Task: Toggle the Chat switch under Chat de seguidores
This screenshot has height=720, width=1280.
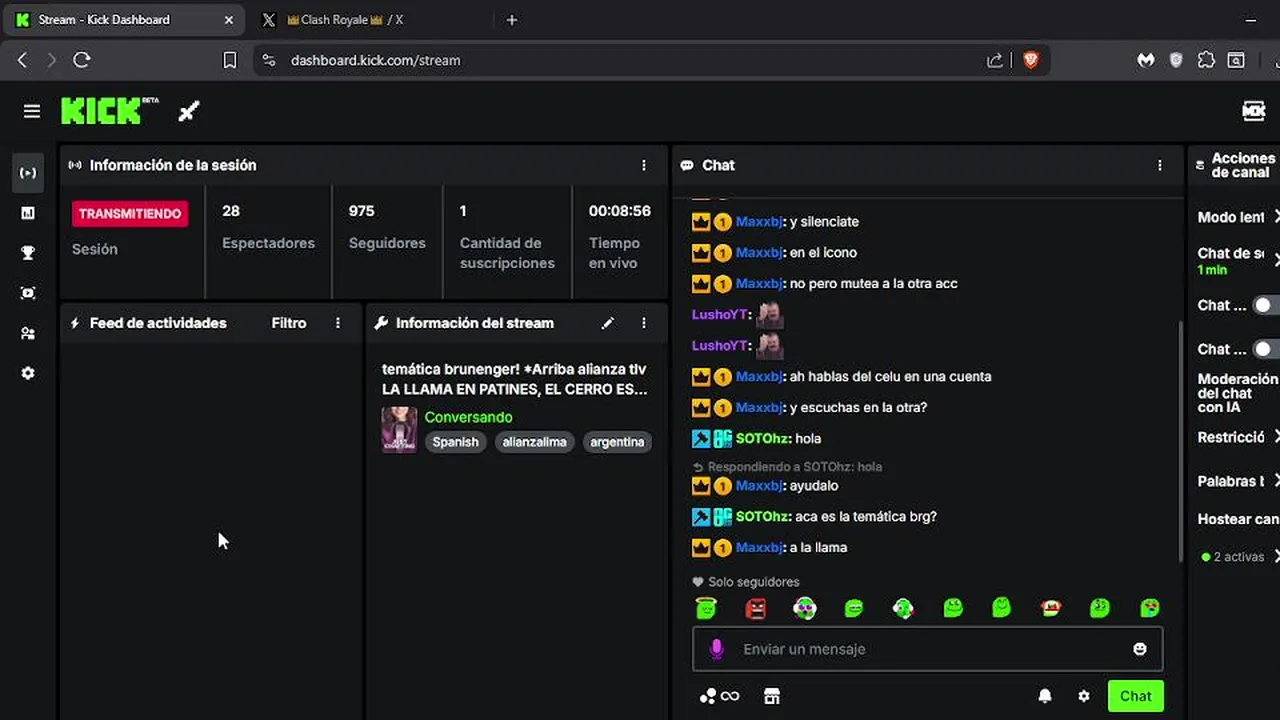Action: (1266, 305)
